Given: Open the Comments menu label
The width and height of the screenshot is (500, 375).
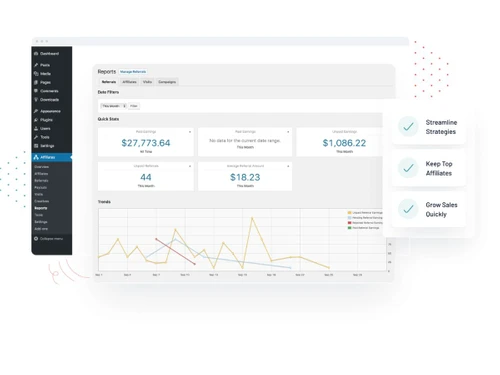Looking at the screenshot, I should coord(49,91).
